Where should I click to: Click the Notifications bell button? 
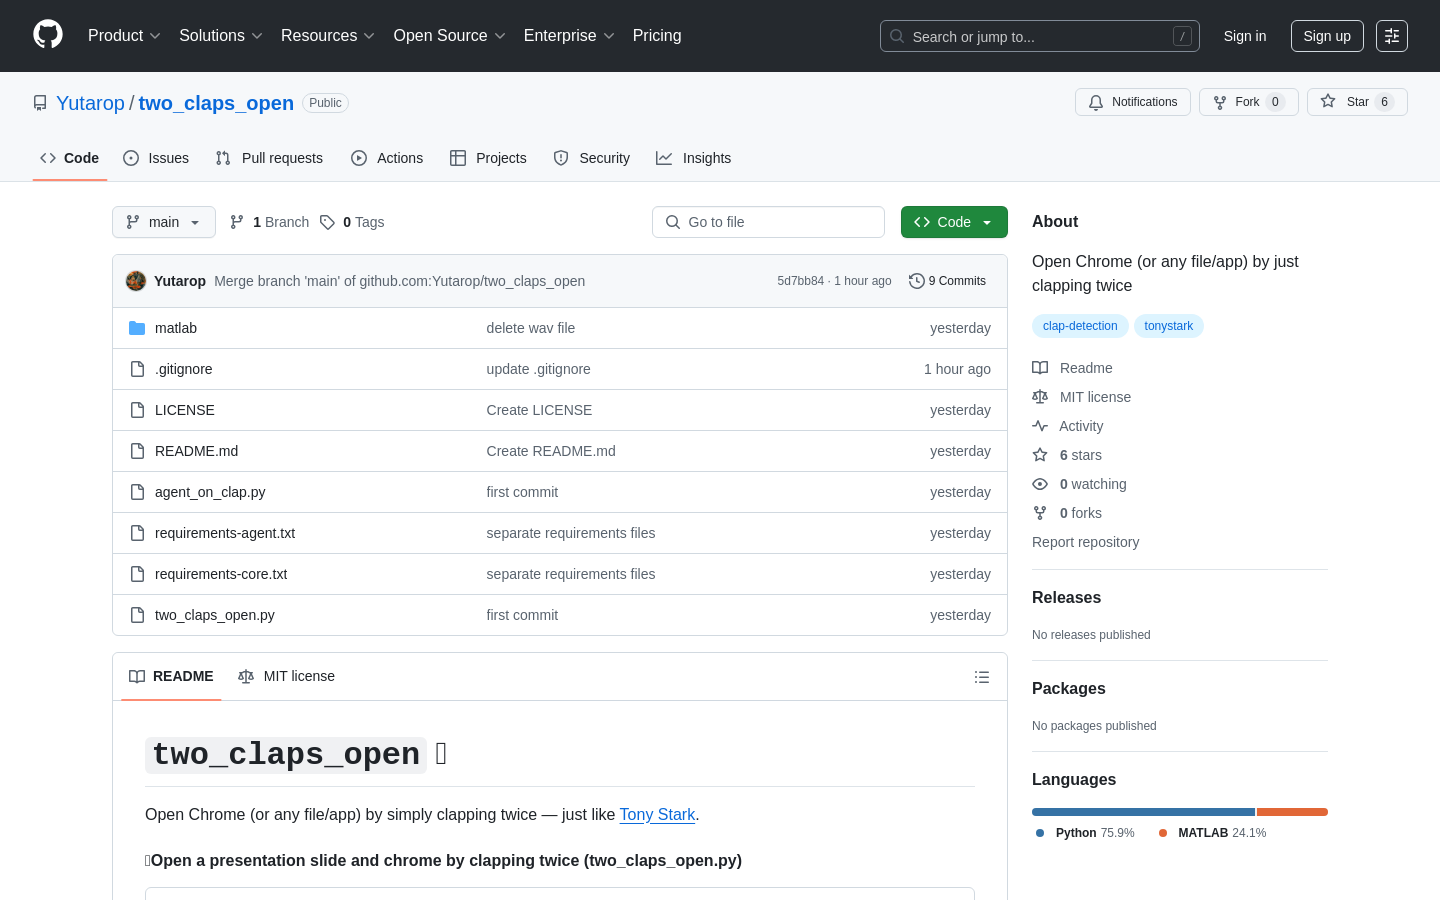(1133, 102)
